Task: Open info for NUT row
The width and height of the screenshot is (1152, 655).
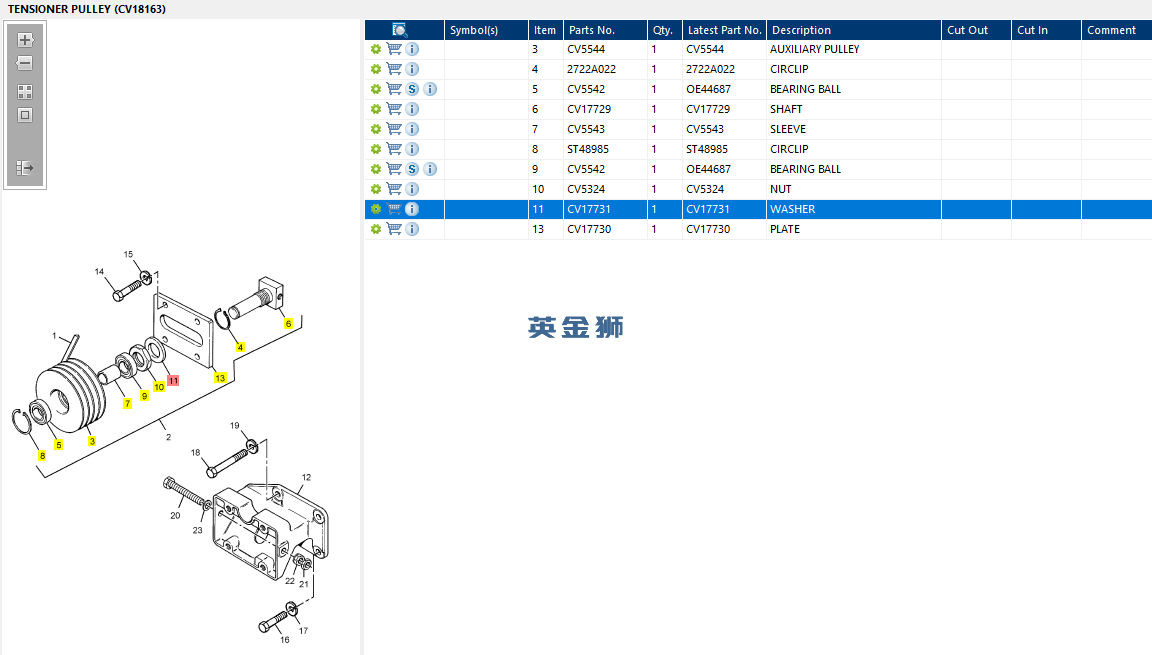Action: click(412, 189)
